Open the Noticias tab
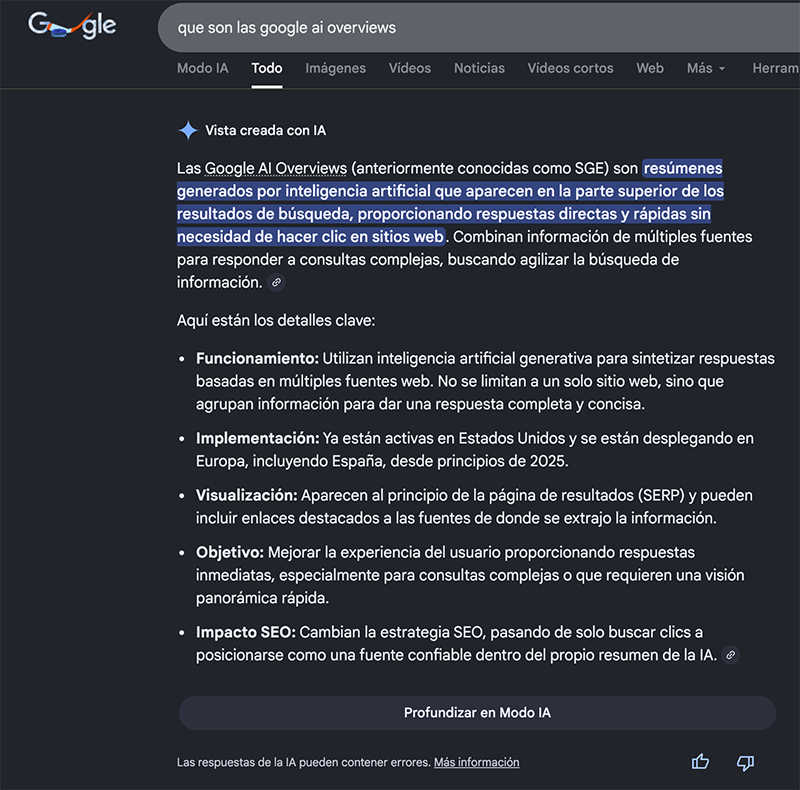 [479, 68]
